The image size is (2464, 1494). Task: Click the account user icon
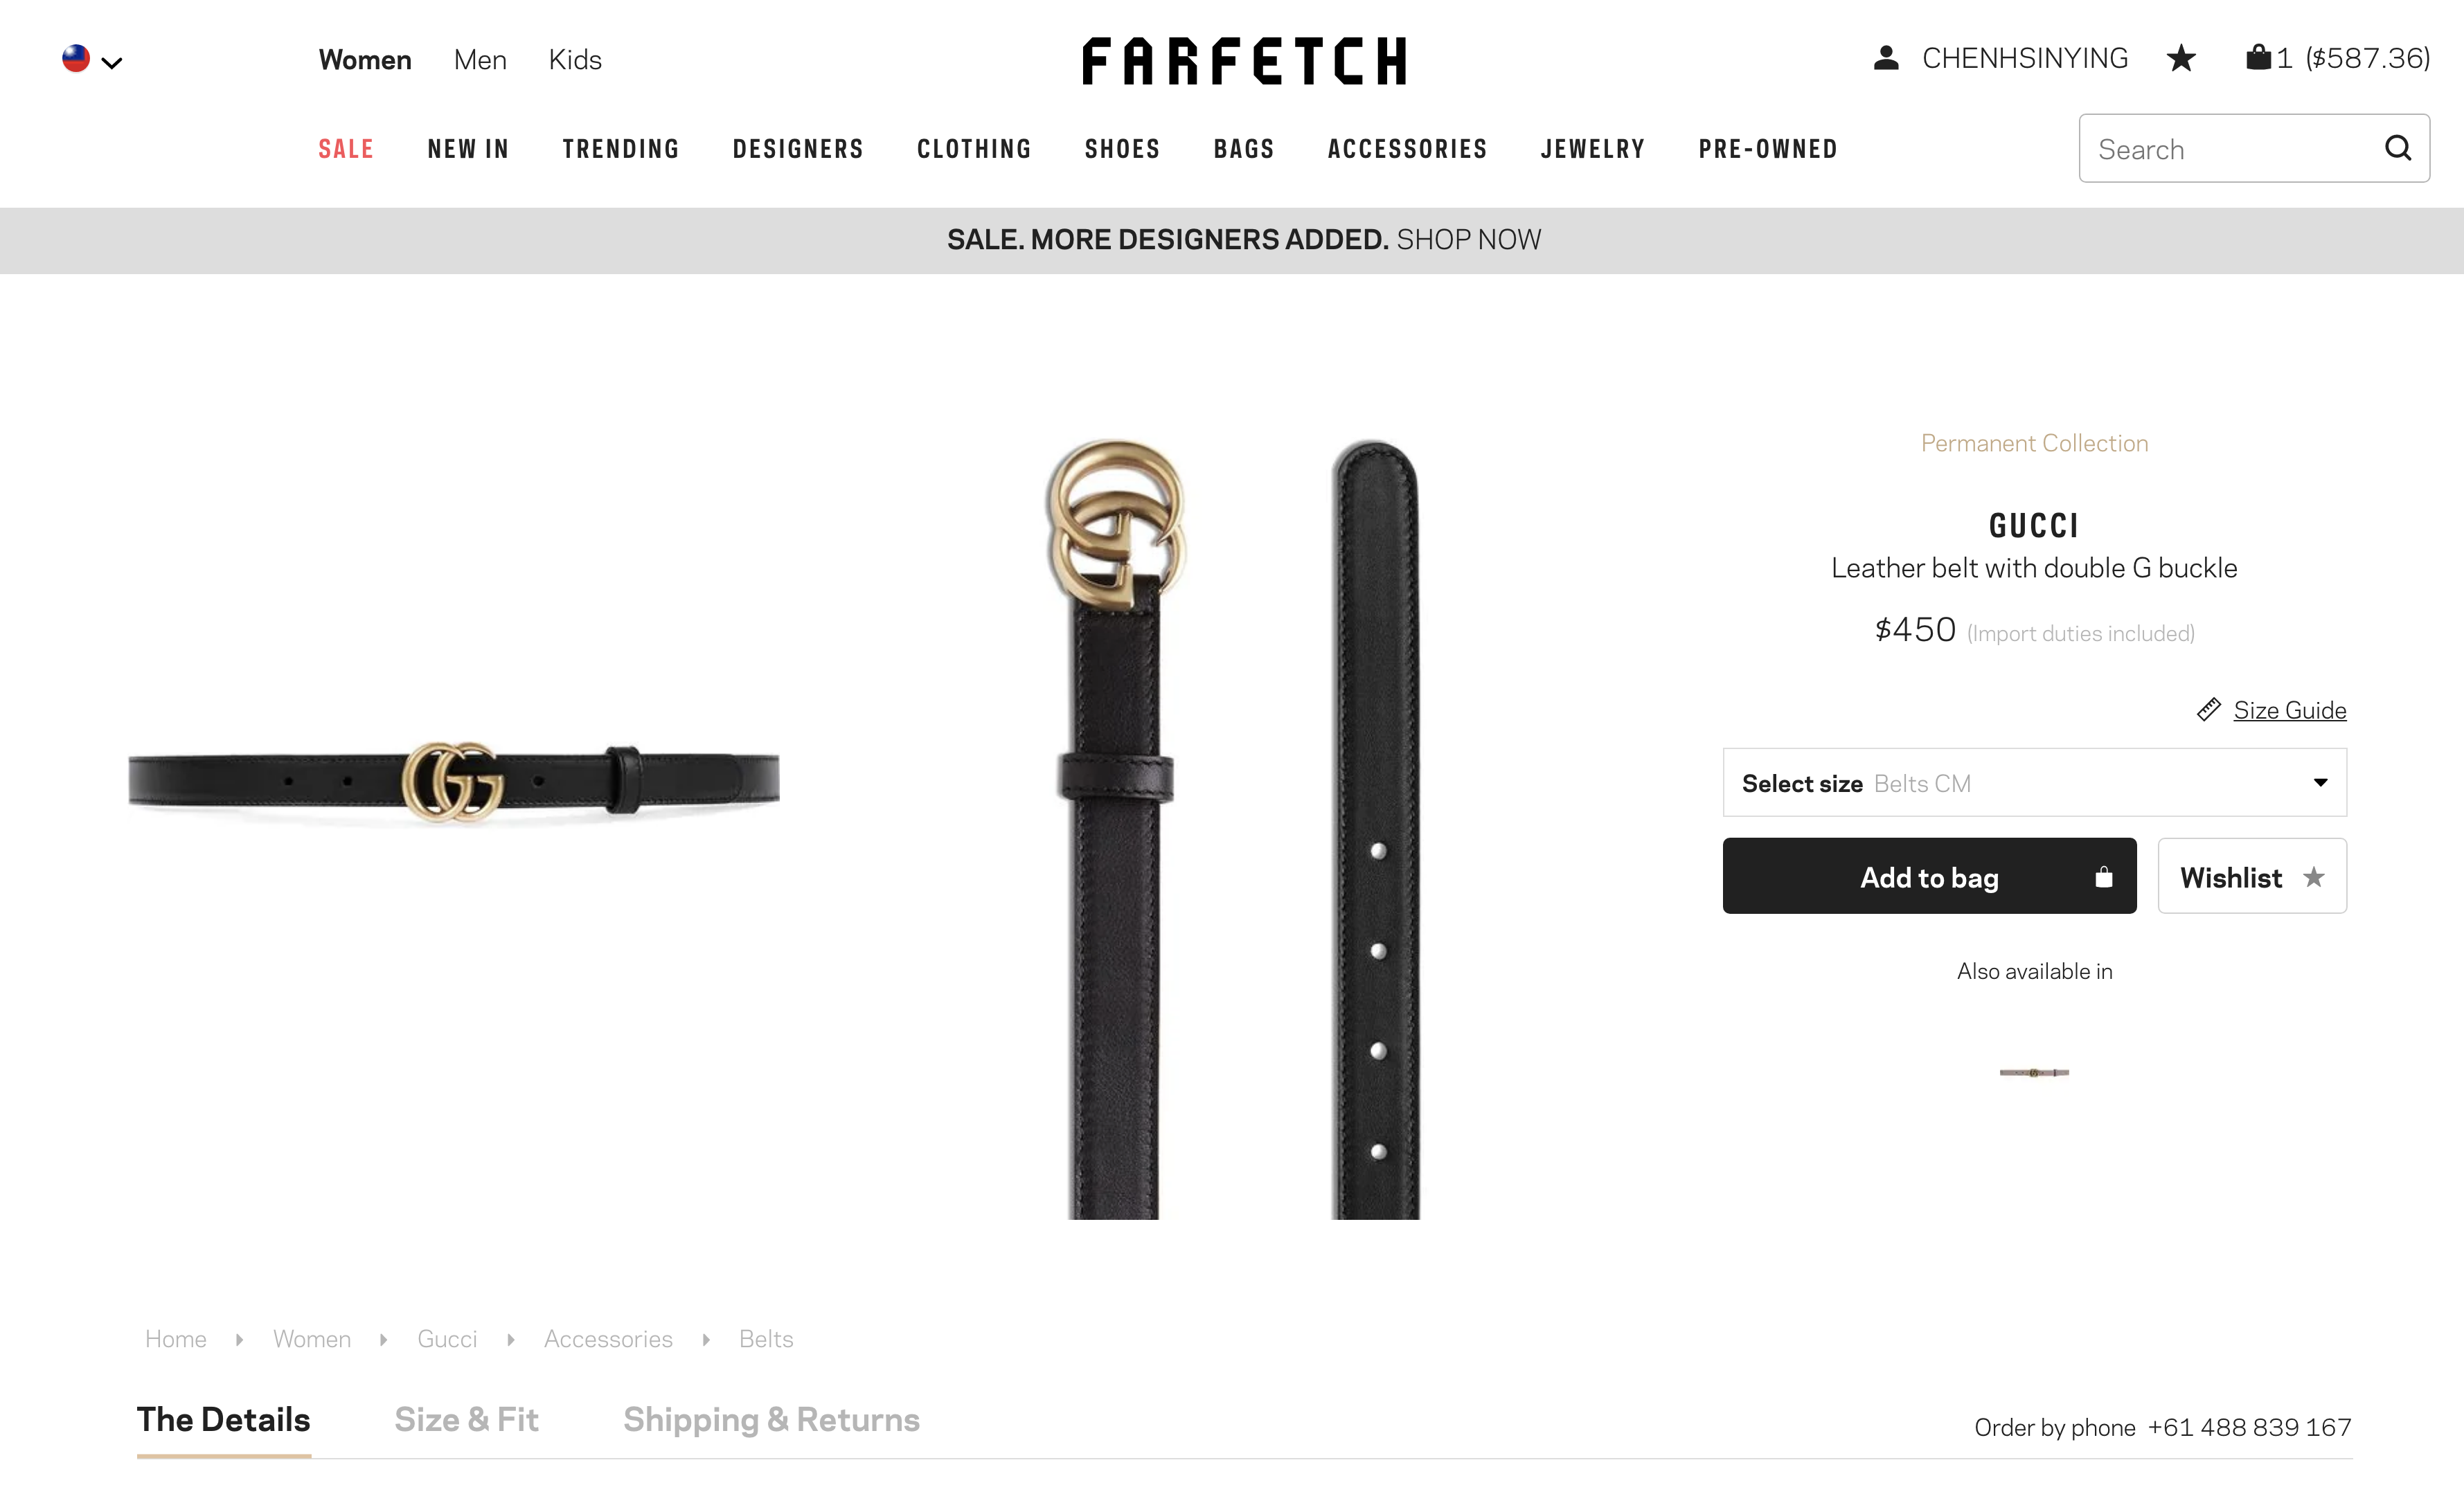click(1886, 58)
